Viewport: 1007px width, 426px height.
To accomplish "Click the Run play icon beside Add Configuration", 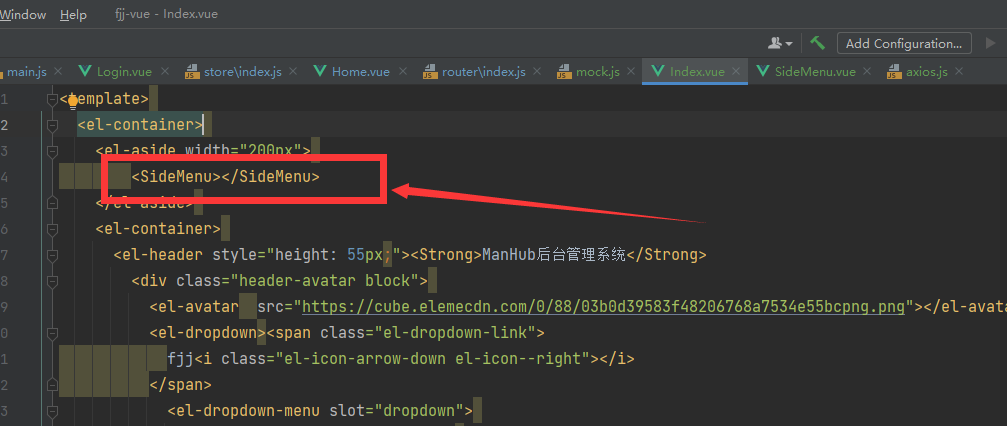I will click(x=991, y=43).
